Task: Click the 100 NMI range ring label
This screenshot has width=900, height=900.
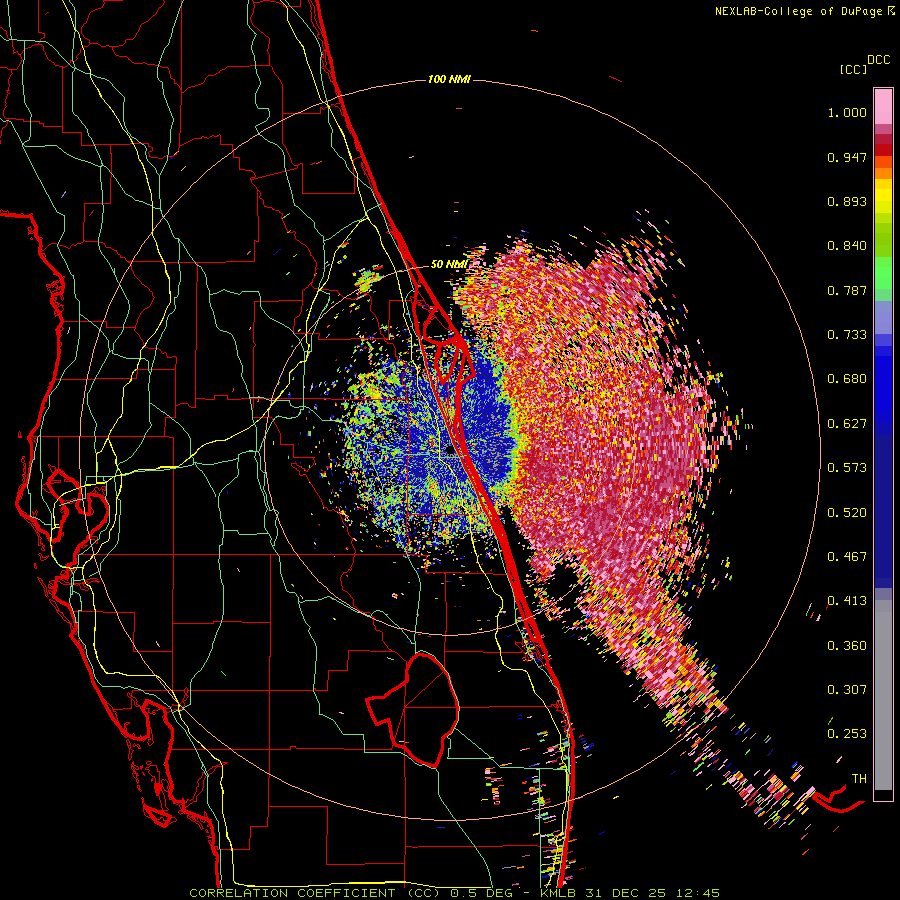Action: [x=449, y=79]
